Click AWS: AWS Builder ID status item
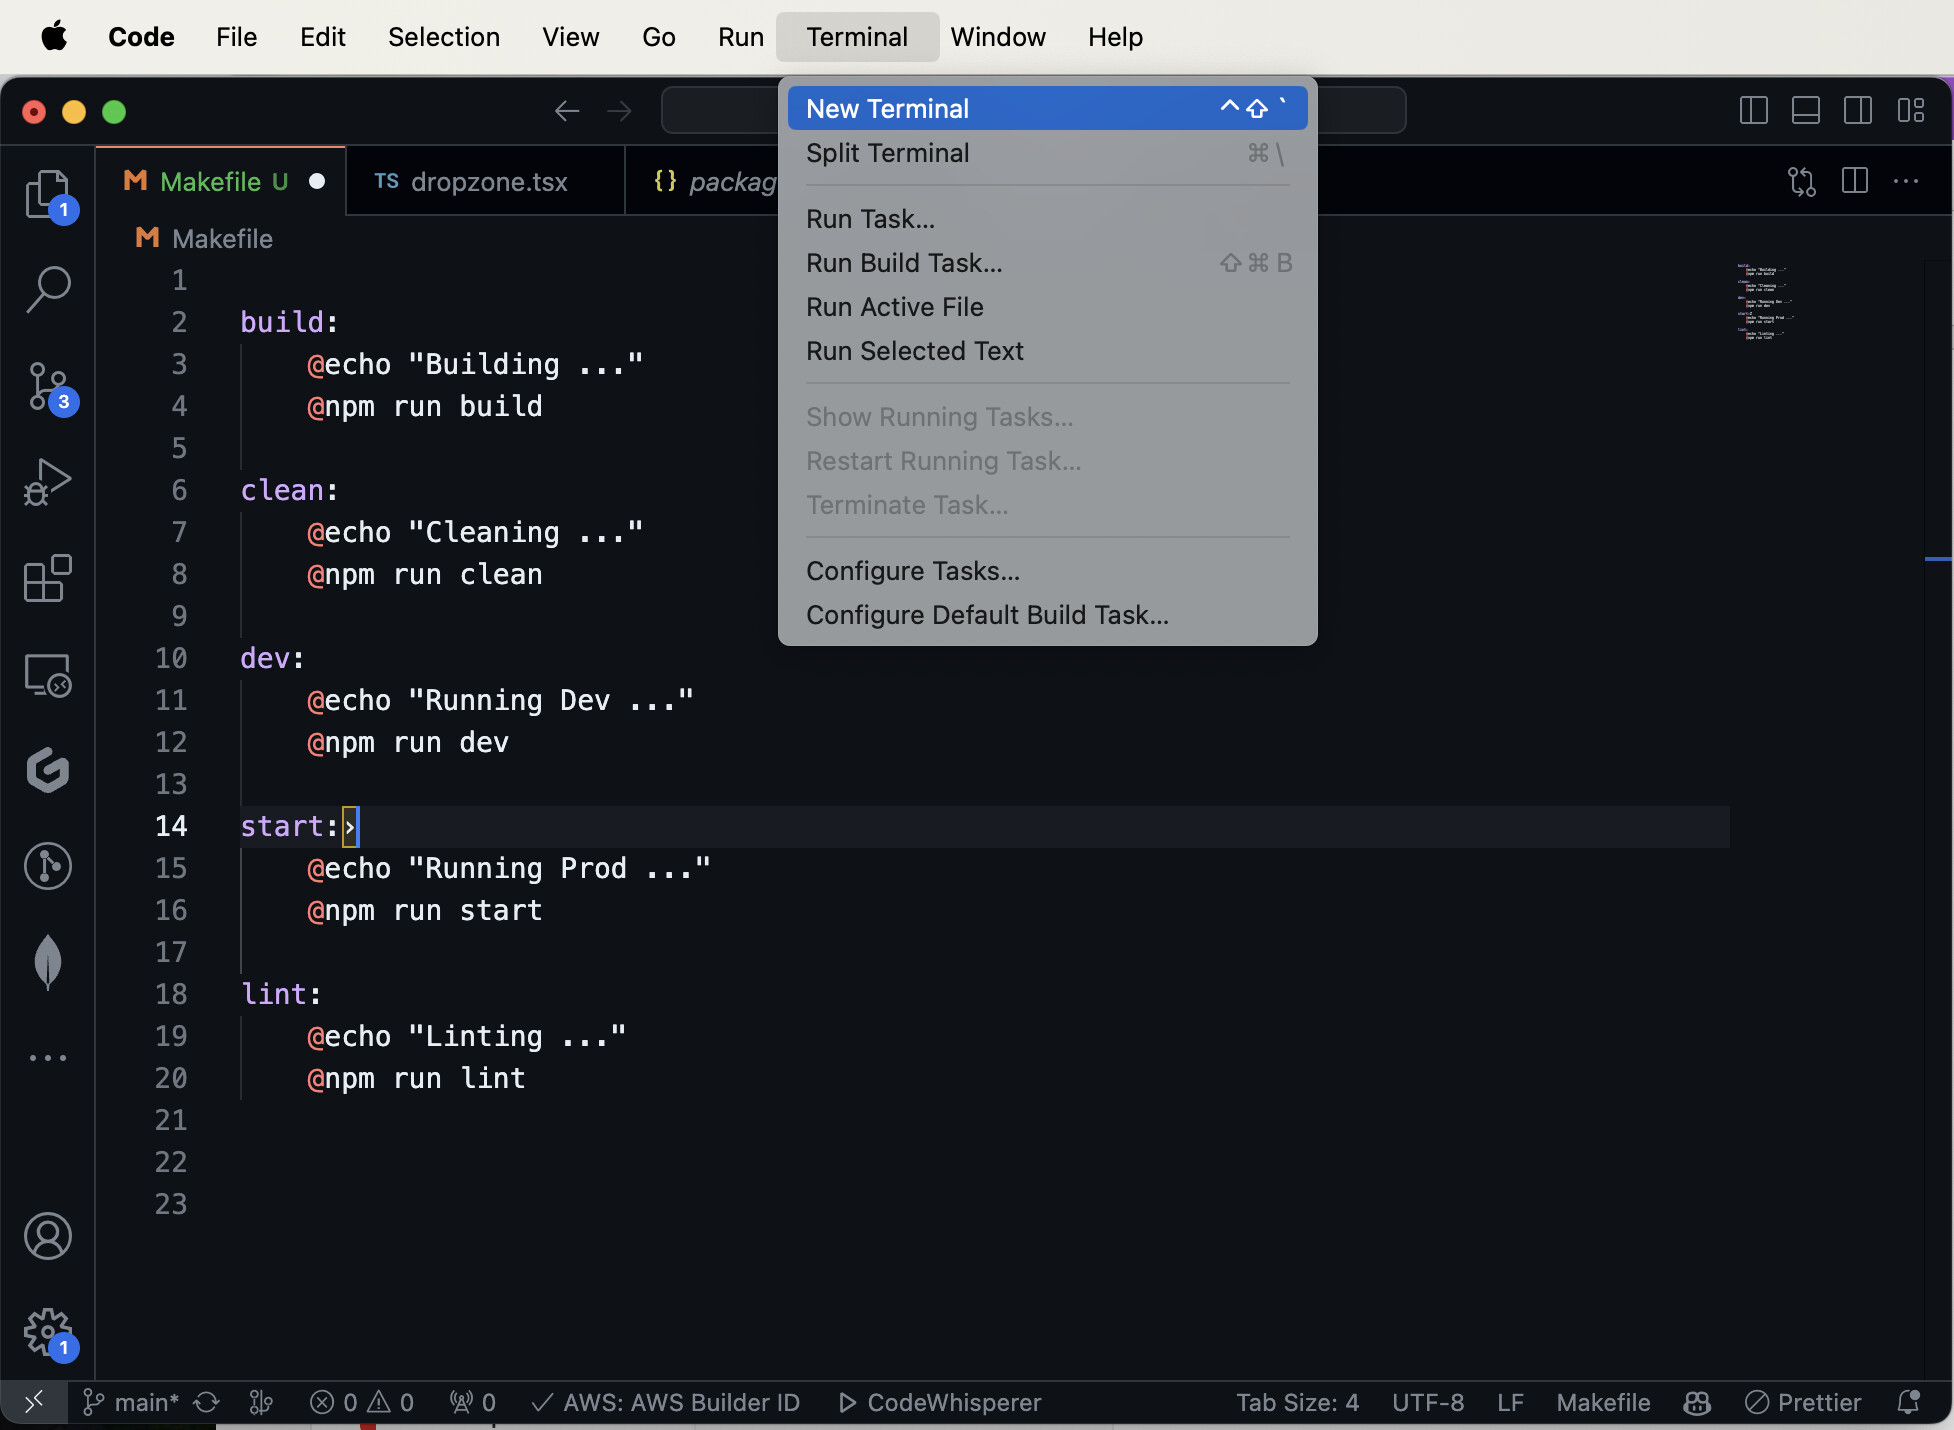The width and height of the screenshot is (1954, 1430). (665, 1402)
